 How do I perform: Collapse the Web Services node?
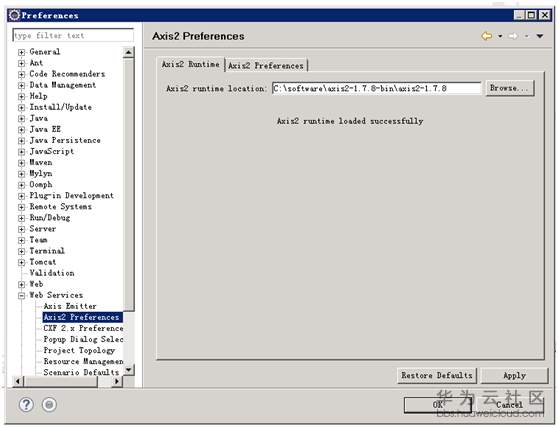coord(22,296)
